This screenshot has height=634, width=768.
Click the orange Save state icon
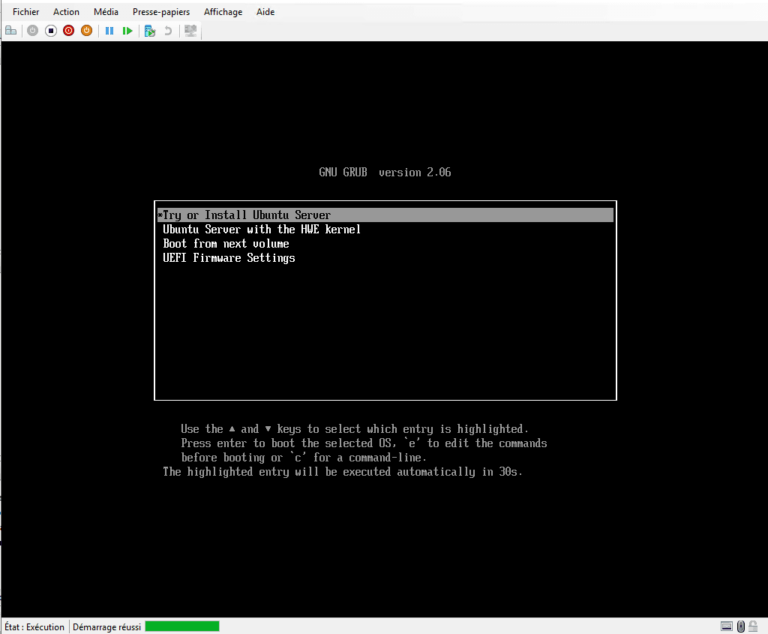coord(86,31)
